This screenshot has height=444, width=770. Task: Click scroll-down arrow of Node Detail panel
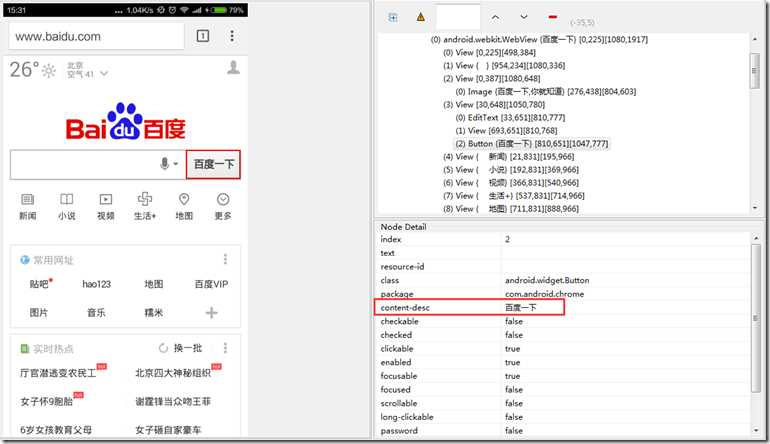click(x=756, y=430)
